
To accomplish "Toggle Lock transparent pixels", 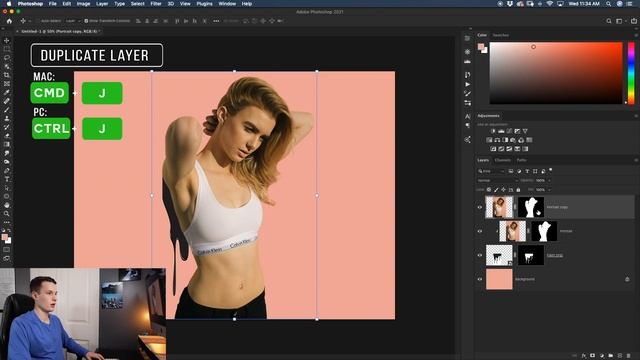I will coord(489,190).
